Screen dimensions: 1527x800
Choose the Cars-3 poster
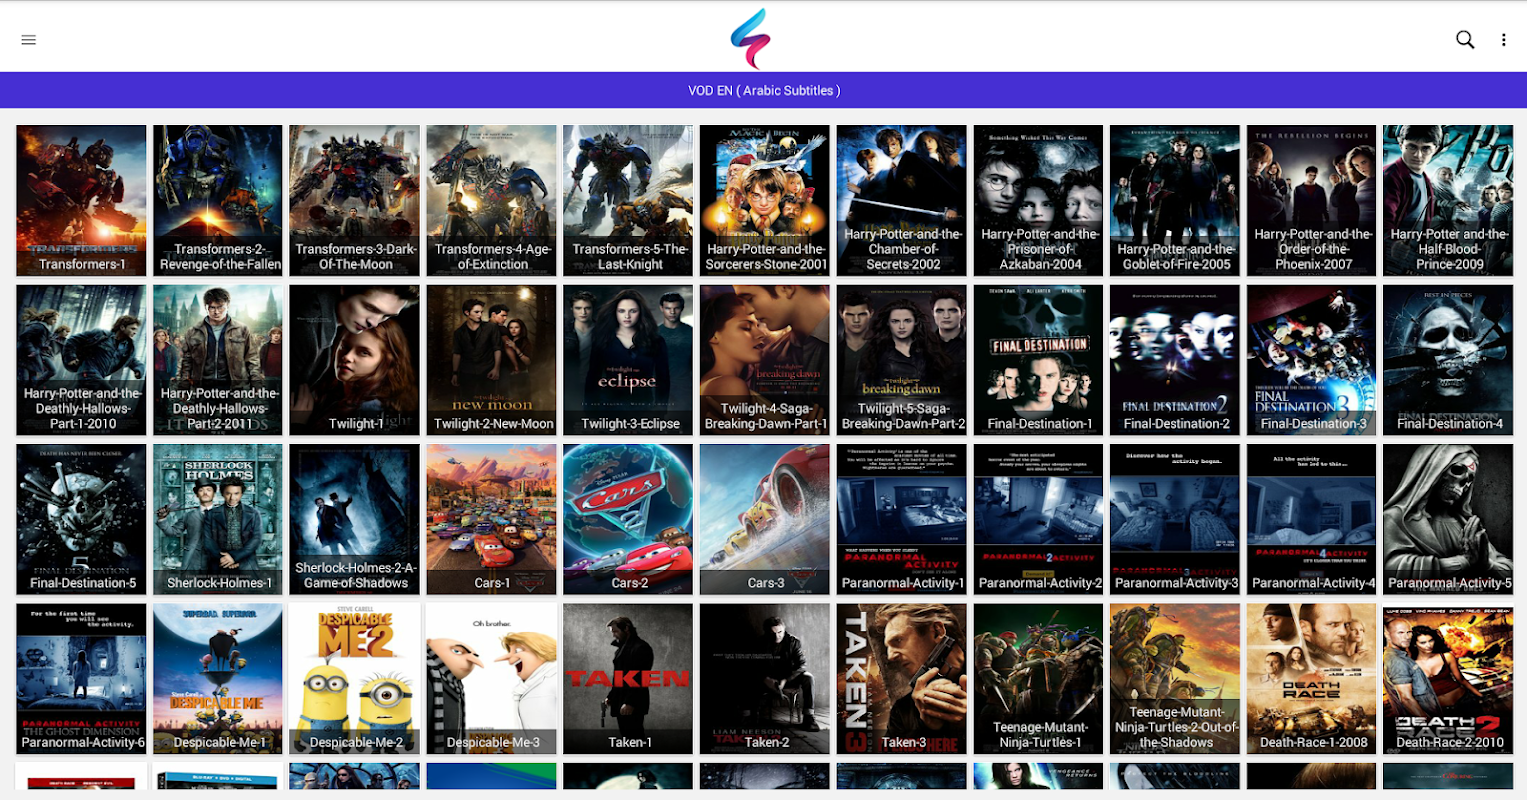click(x=765, y=519)
